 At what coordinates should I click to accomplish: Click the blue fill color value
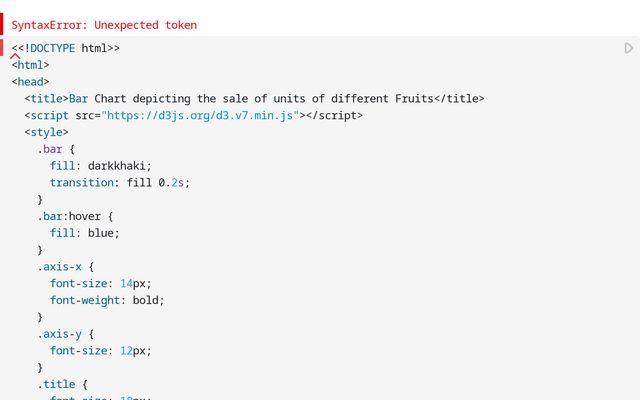coord(103,233)
